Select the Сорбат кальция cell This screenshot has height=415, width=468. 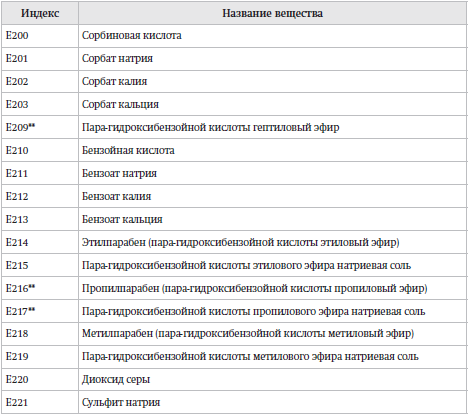[x=272, y=105]
